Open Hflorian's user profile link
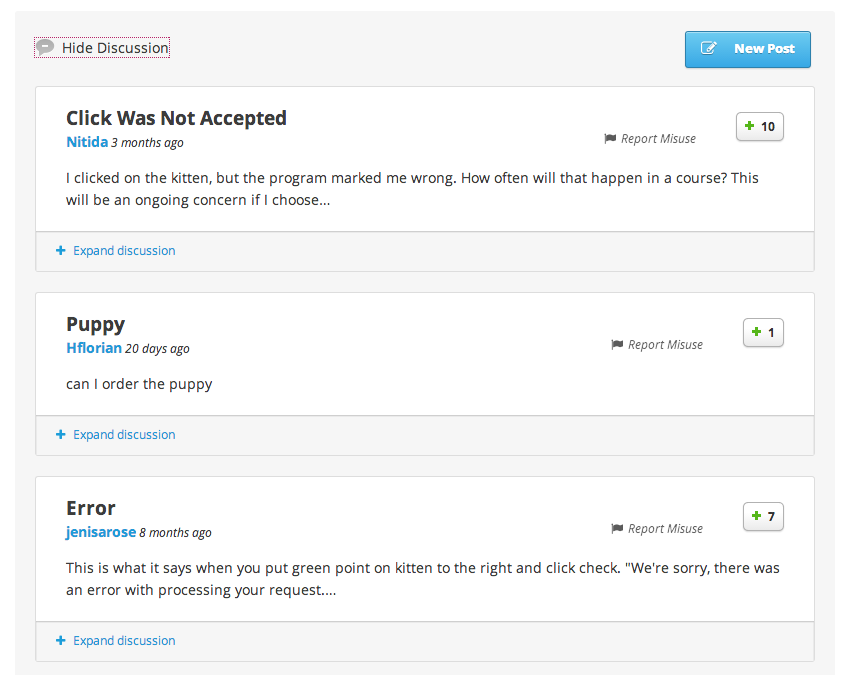 tap(94, 349)
